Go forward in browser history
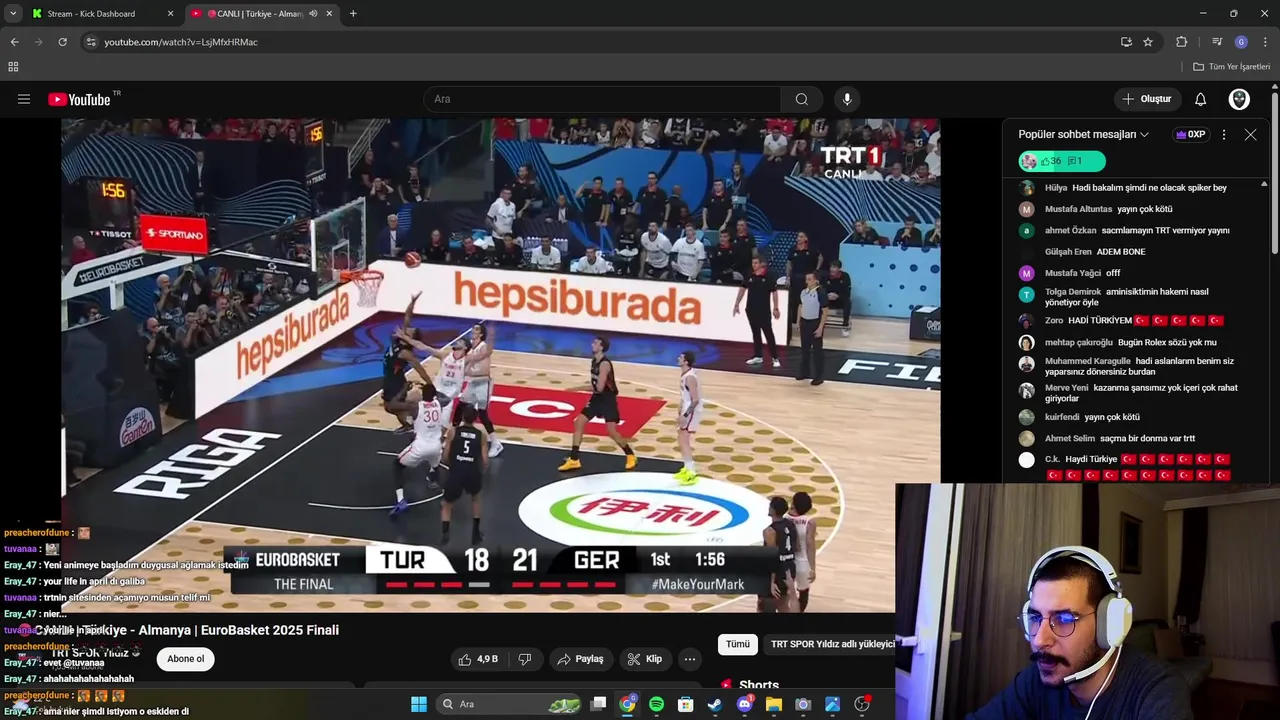Screen dimensions: 1280x720 tap(38, 42)
